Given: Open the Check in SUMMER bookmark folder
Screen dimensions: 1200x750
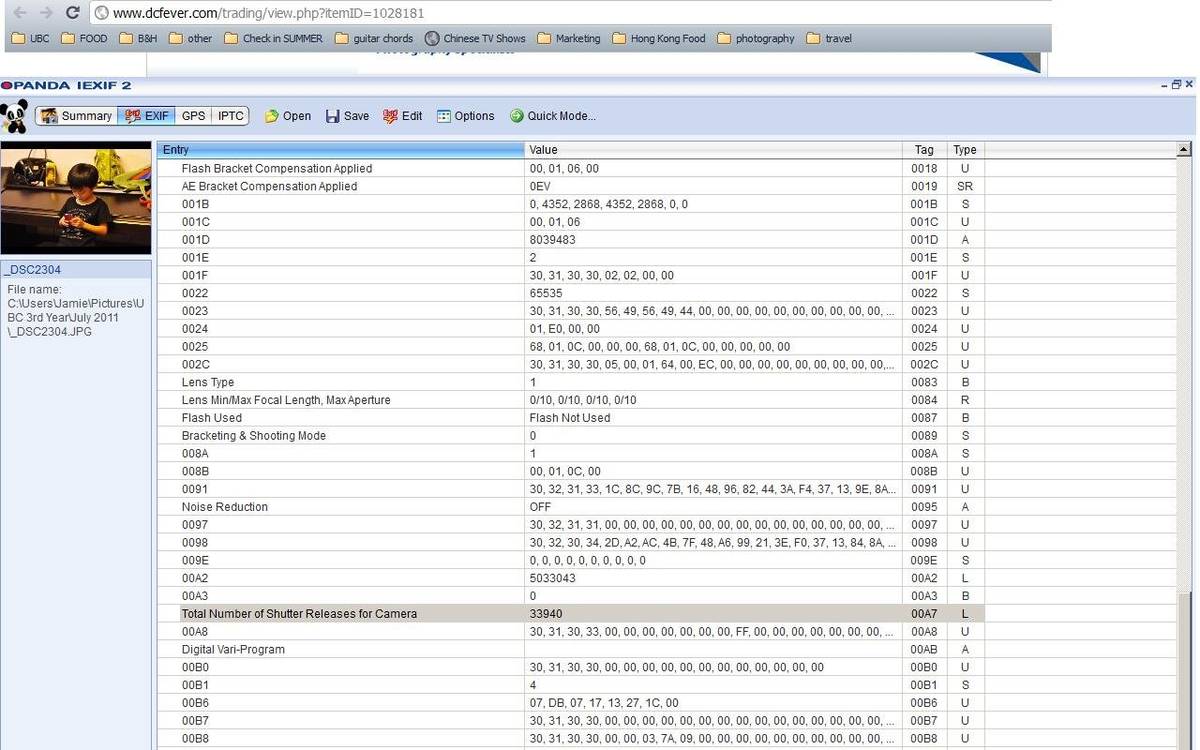Looking at the screenshot, I should [x=273, y=38].
